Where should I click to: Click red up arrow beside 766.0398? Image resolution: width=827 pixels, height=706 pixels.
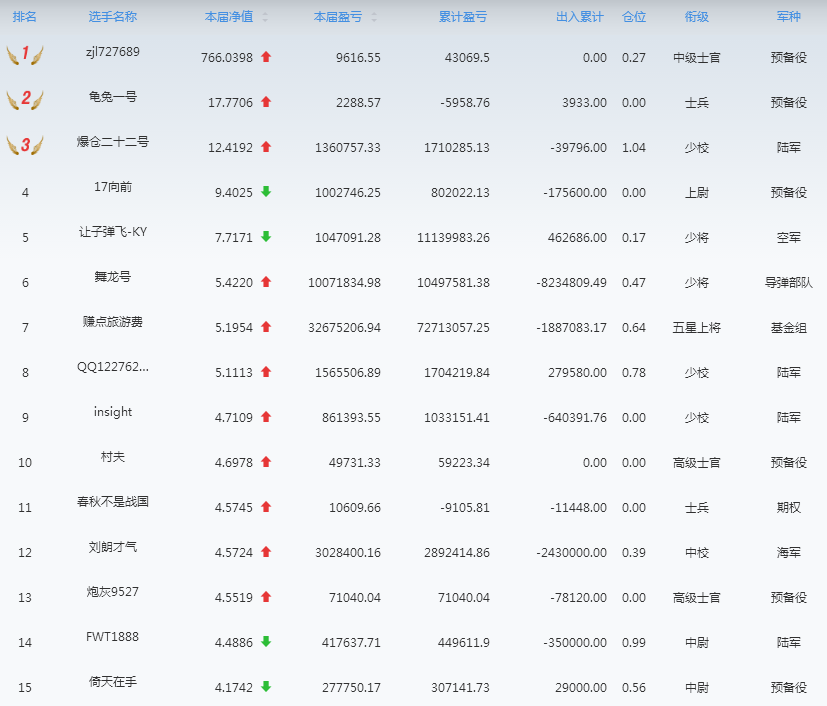pos(266,57)
